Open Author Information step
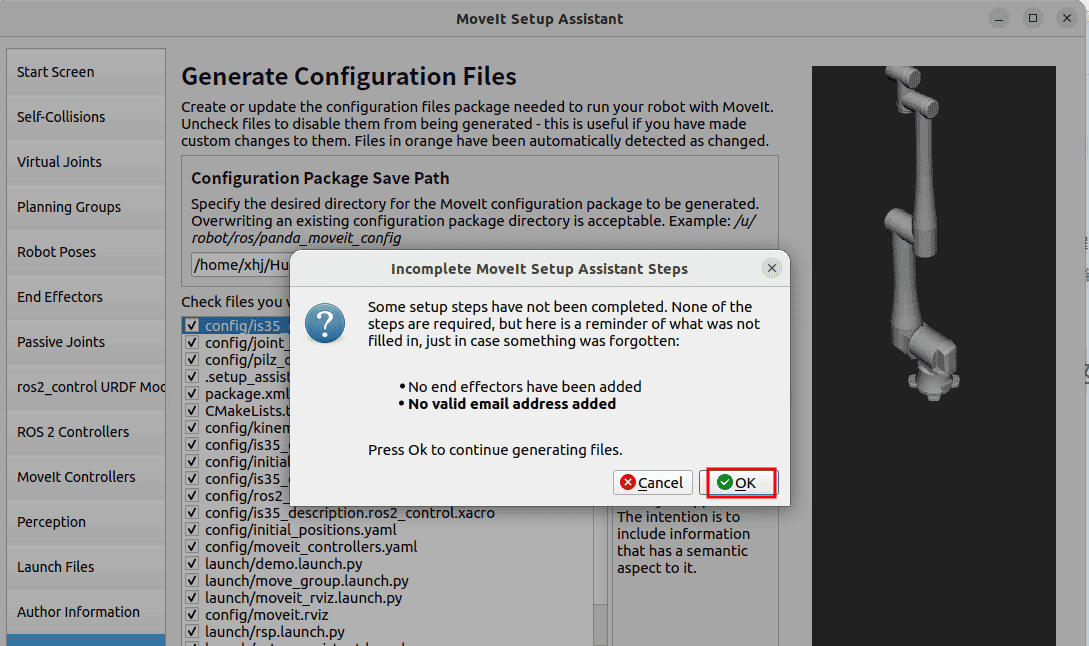Viewport: 1089px width, 646px height. tap(86, 612)
